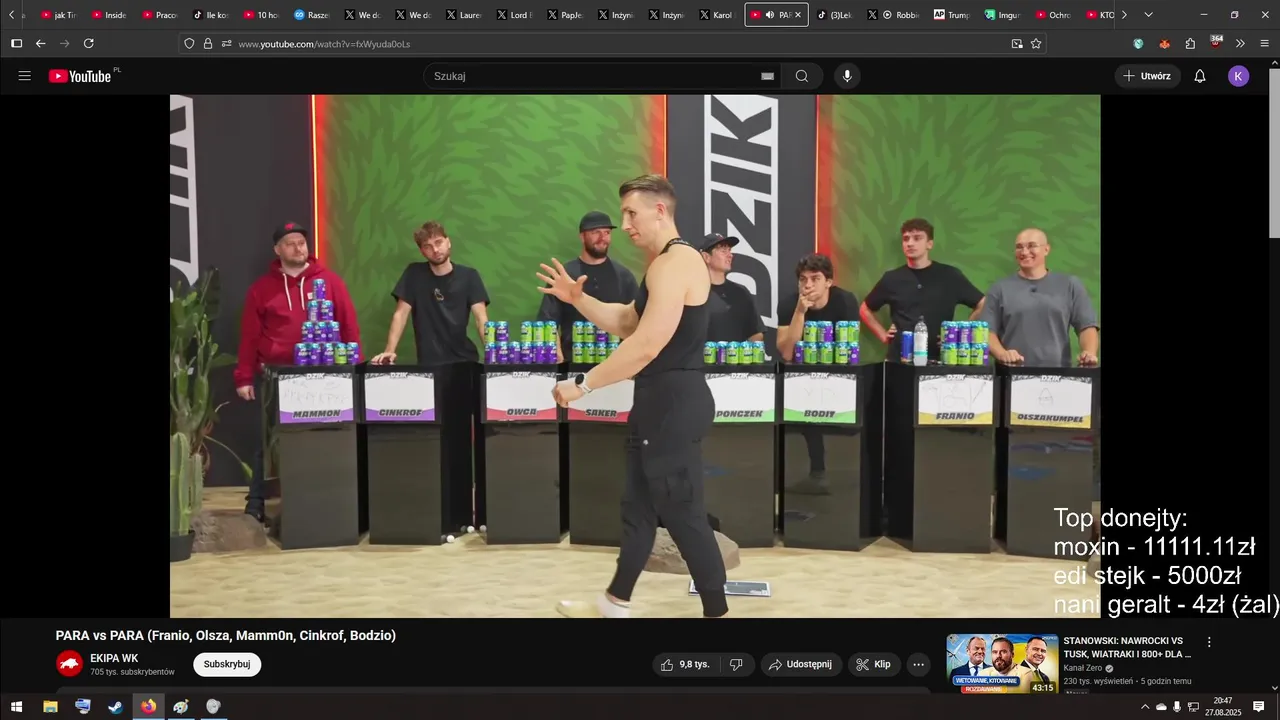This screenshot has width=1280, height=720.
Task: Open Steam from the taskbar
Action: [x=116, y=707]
